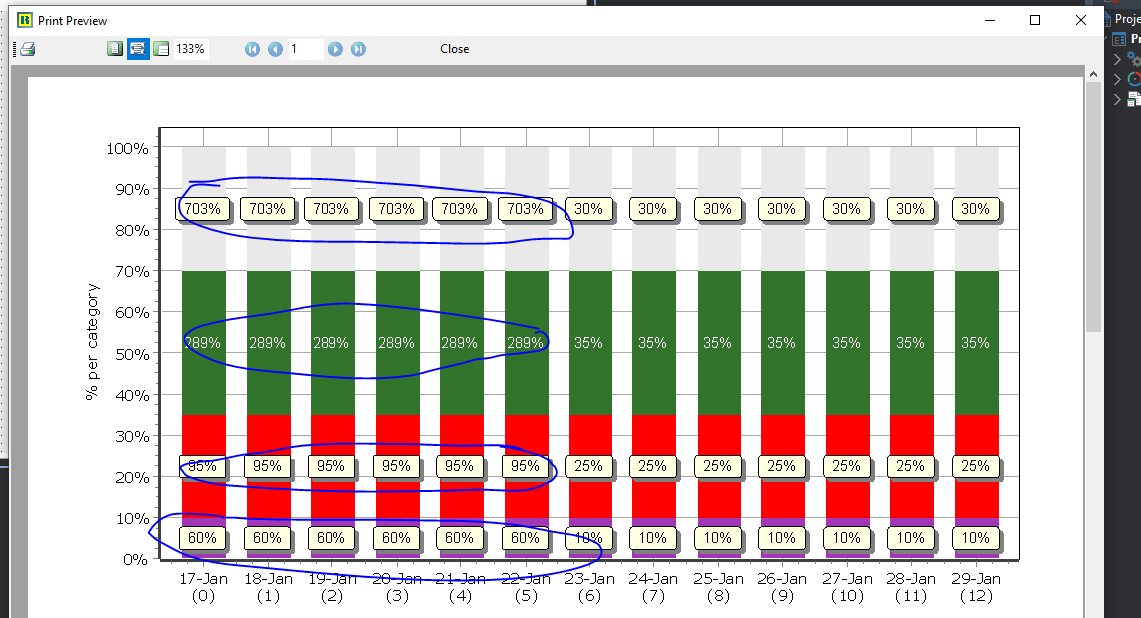Click the 35% label on the 27-Jan bar
Viewport: 1141px width, 618px height.
[846, 343]
